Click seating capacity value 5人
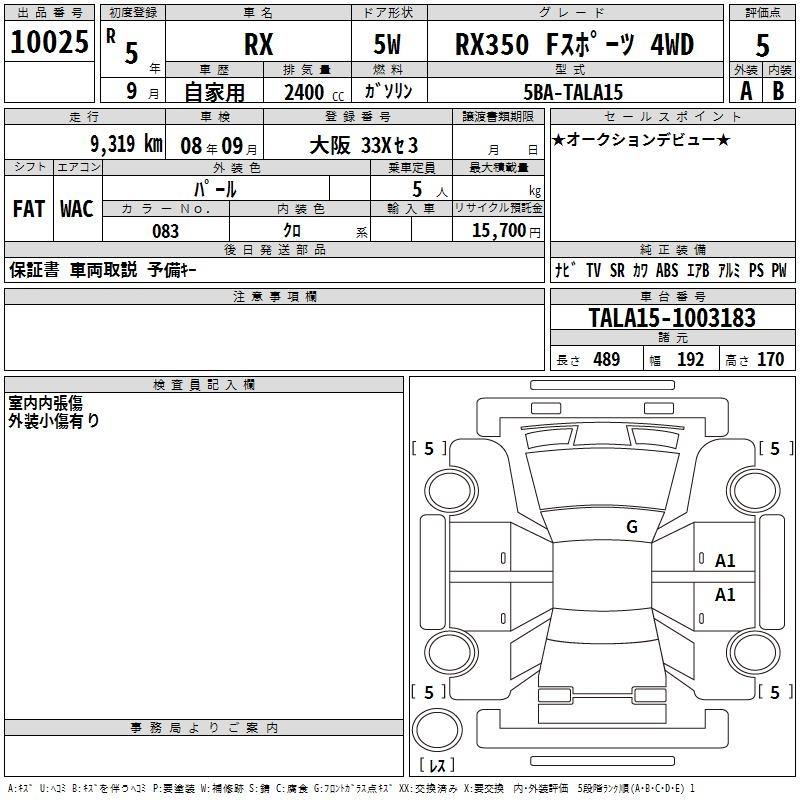Image resolution: width=800 pixels, height=800 pixels. [x=430, y=190]
